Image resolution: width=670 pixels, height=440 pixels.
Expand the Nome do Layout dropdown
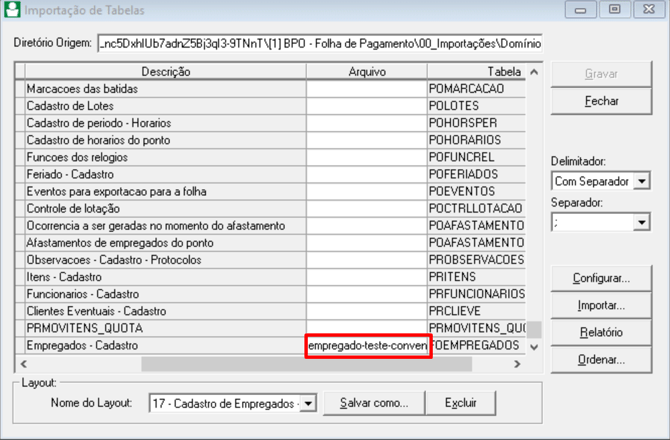coord(307,403)
